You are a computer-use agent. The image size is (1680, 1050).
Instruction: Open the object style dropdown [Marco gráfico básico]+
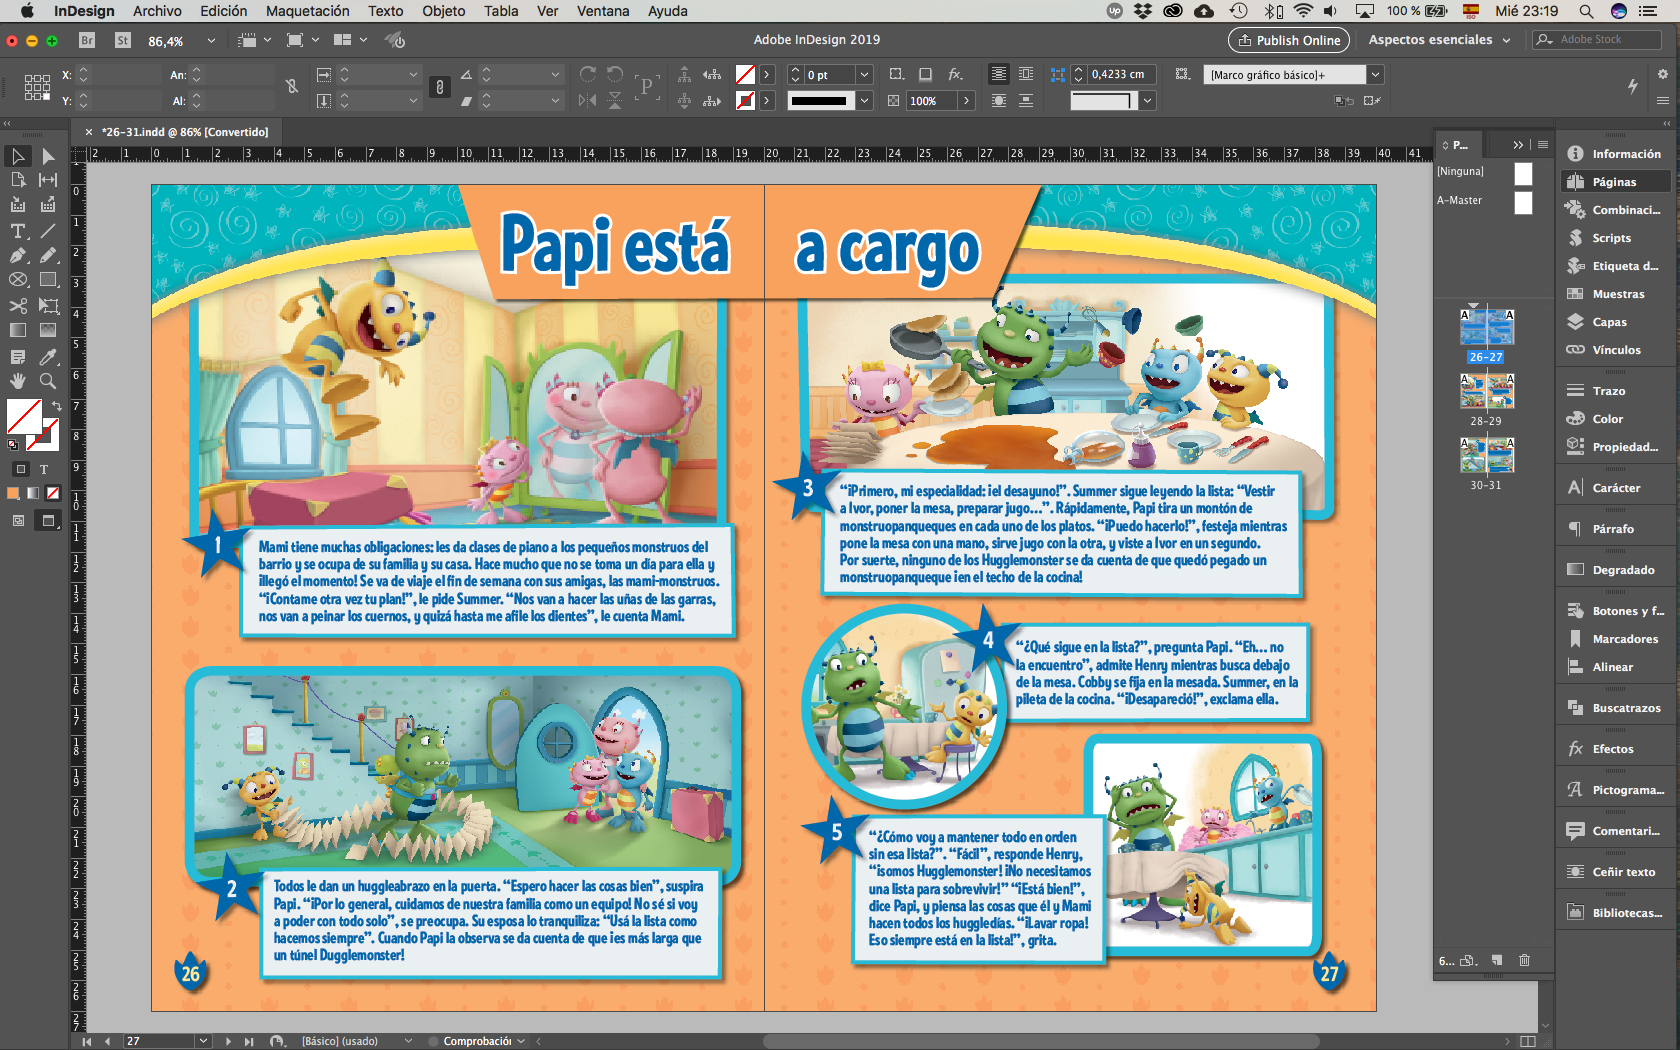click(1375, 75)
